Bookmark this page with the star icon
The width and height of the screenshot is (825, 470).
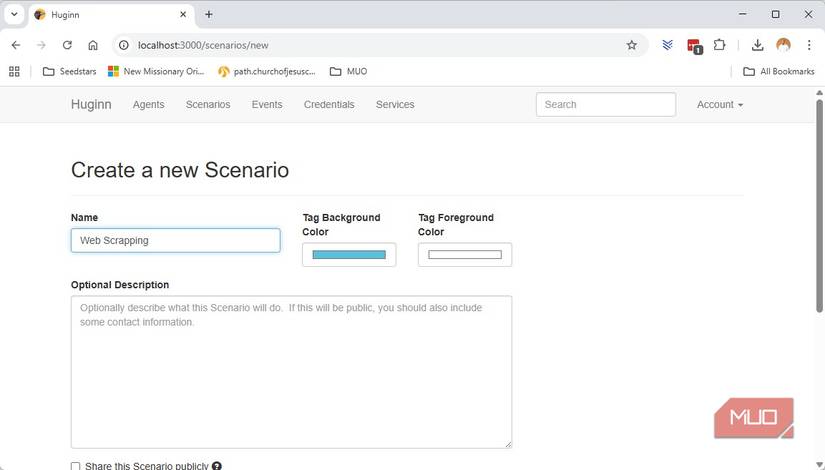[632, 45]
